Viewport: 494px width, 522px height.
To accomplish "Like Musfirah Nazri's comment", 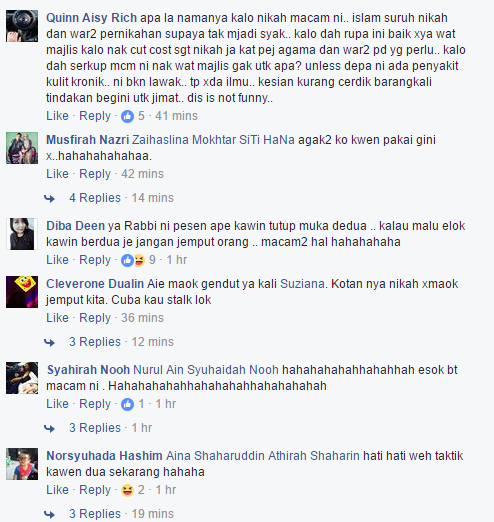I will pos(57,174).
